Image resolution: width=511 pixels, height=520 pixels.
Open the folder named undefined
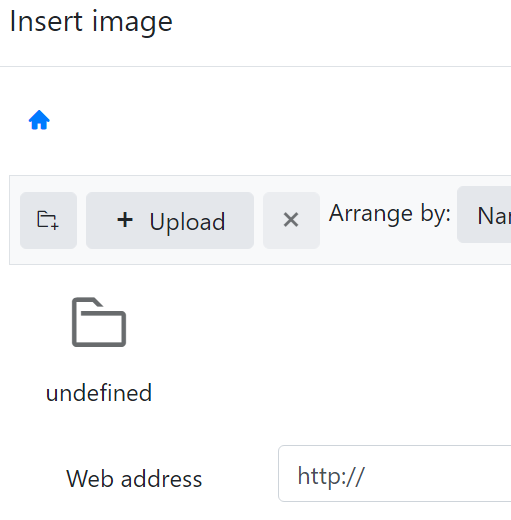[99, 350]
